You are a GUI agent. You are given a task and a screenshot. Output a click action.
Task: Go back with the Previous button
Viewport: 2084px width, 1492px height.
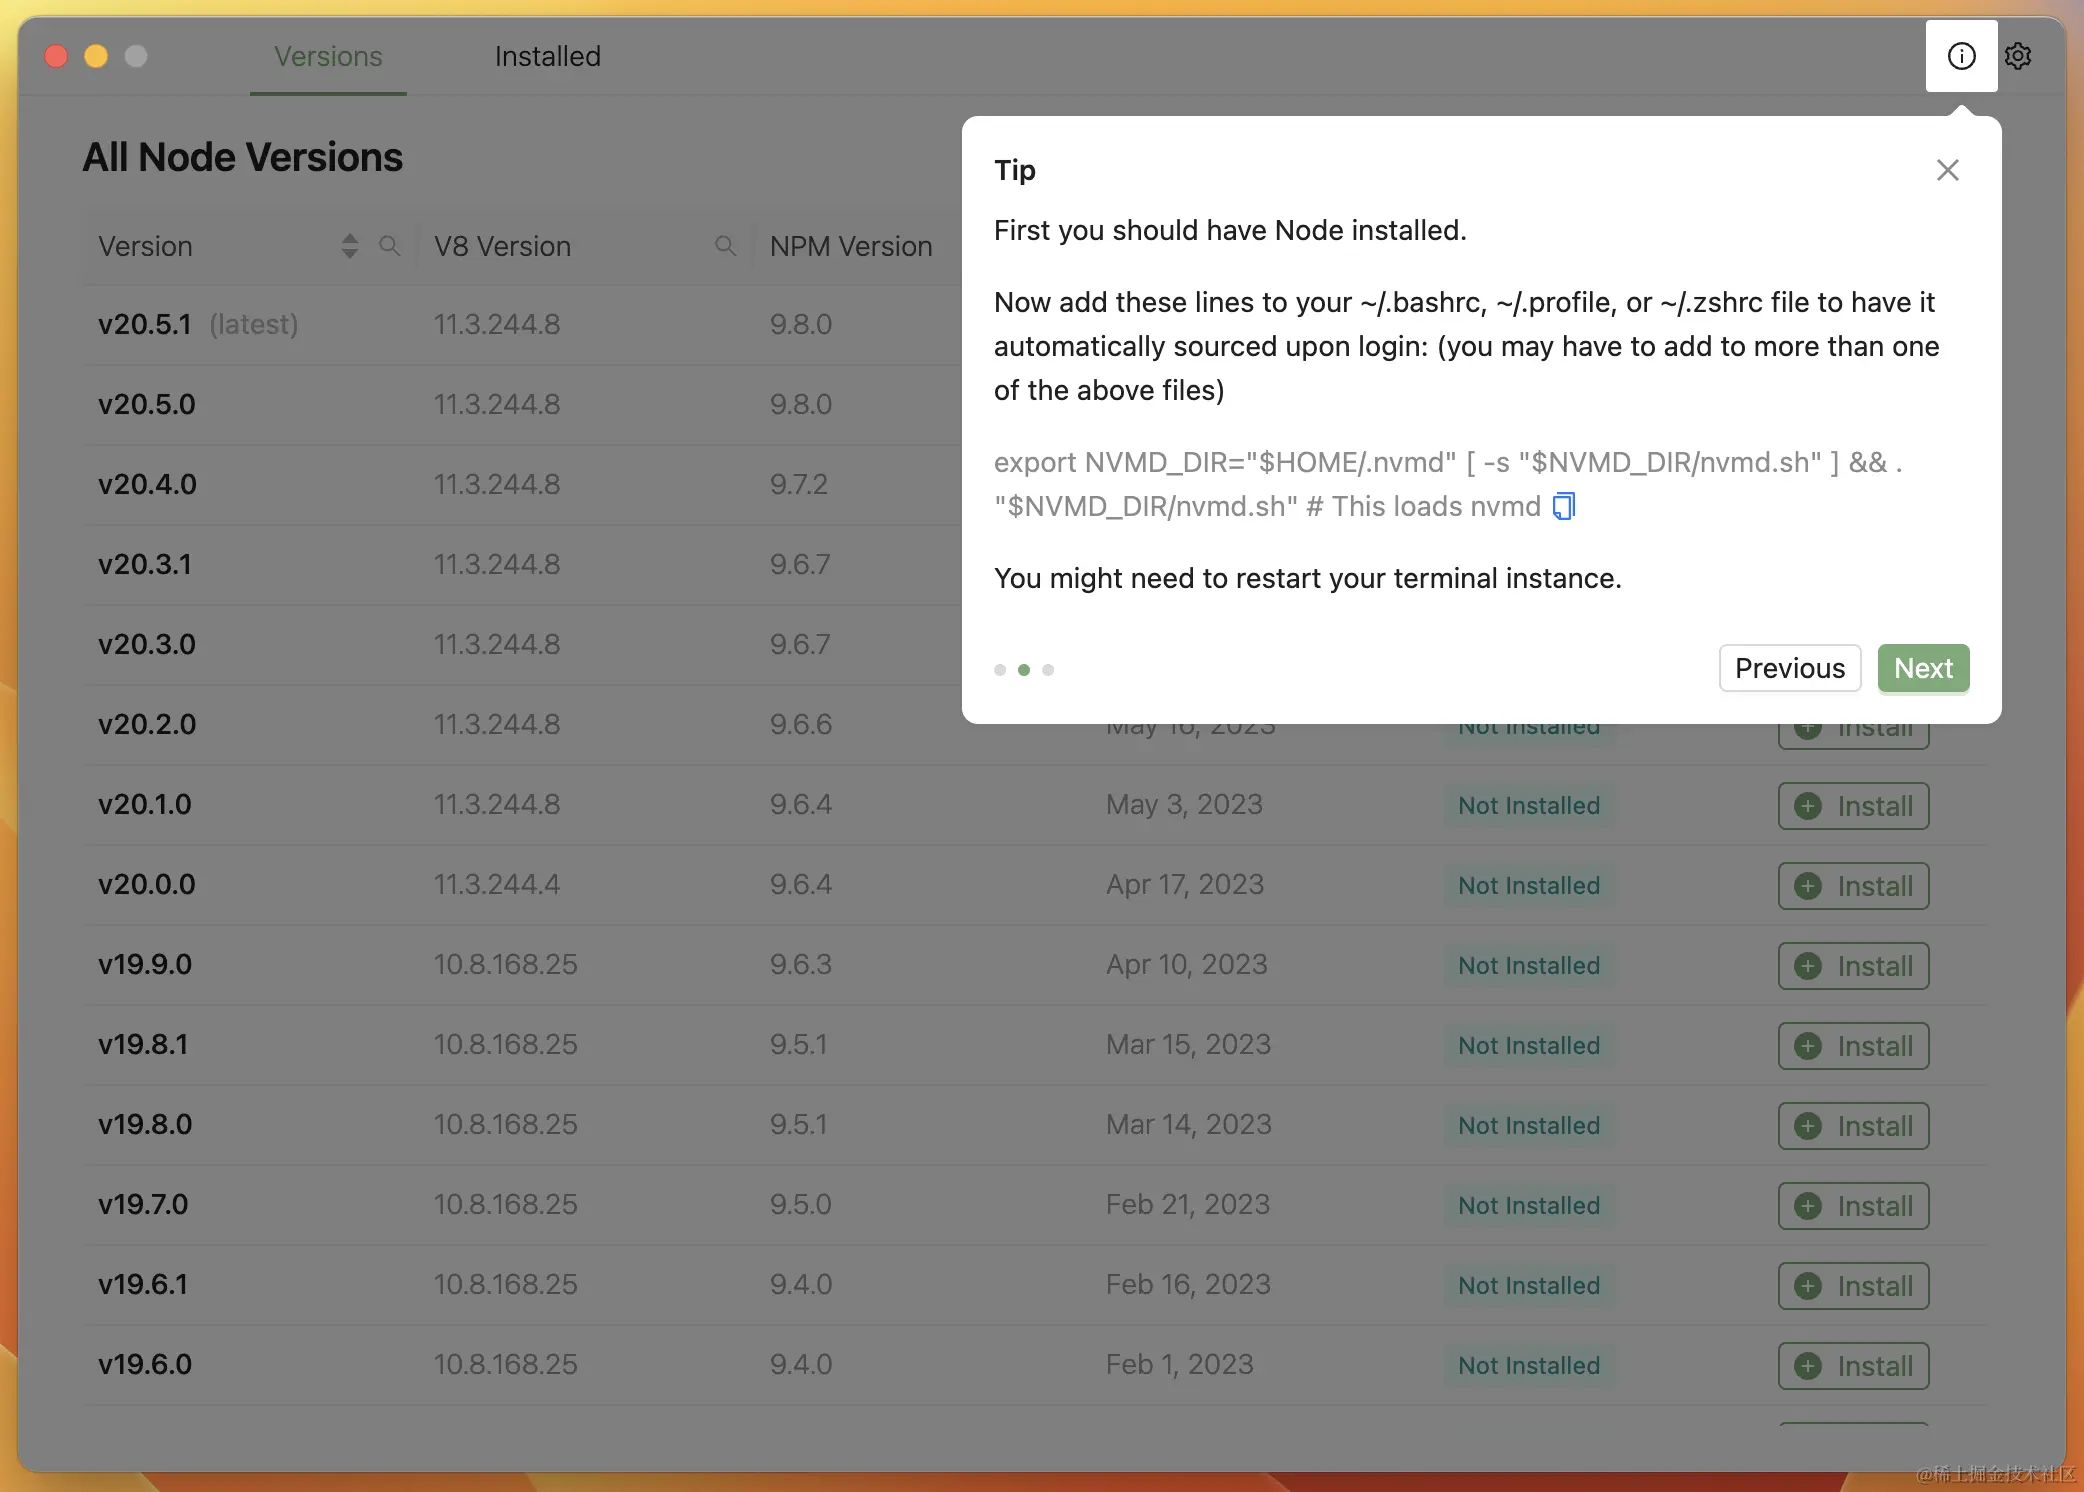point(1789,668)
